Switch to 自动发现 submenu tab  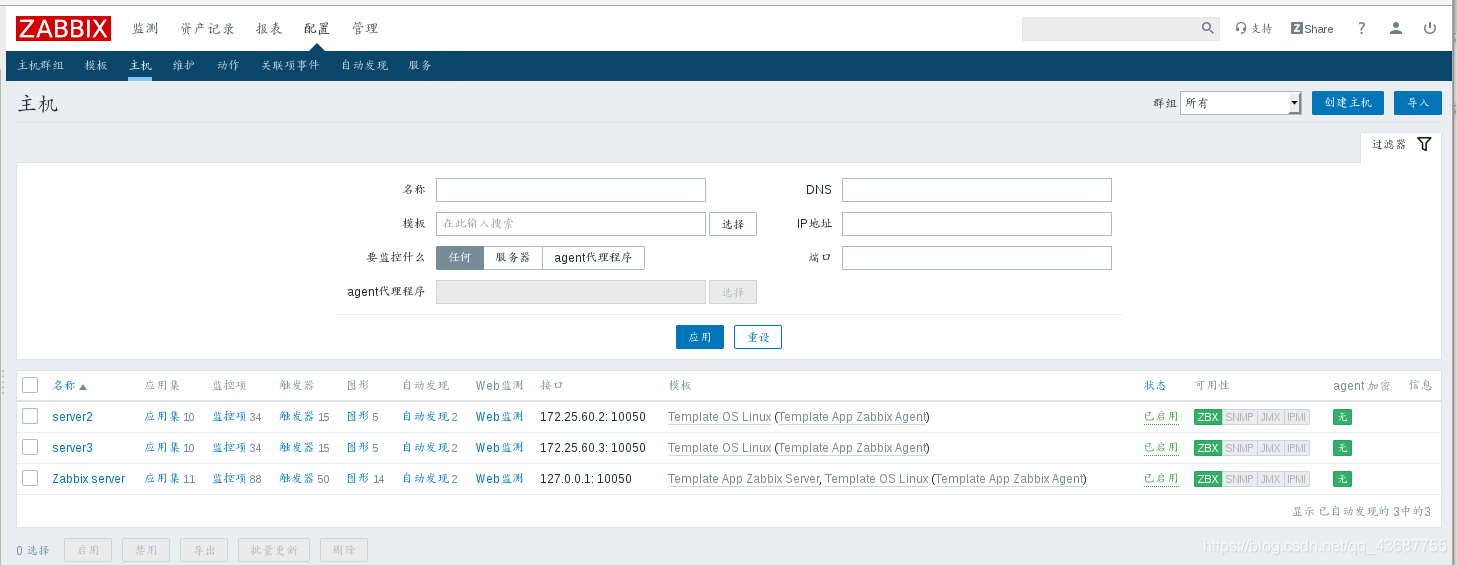tap(364, 66)
